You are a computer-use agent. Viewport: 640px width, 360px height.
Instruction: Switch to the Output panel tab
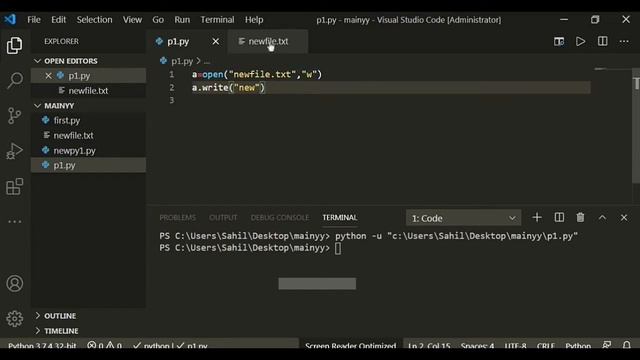[223, 218]
